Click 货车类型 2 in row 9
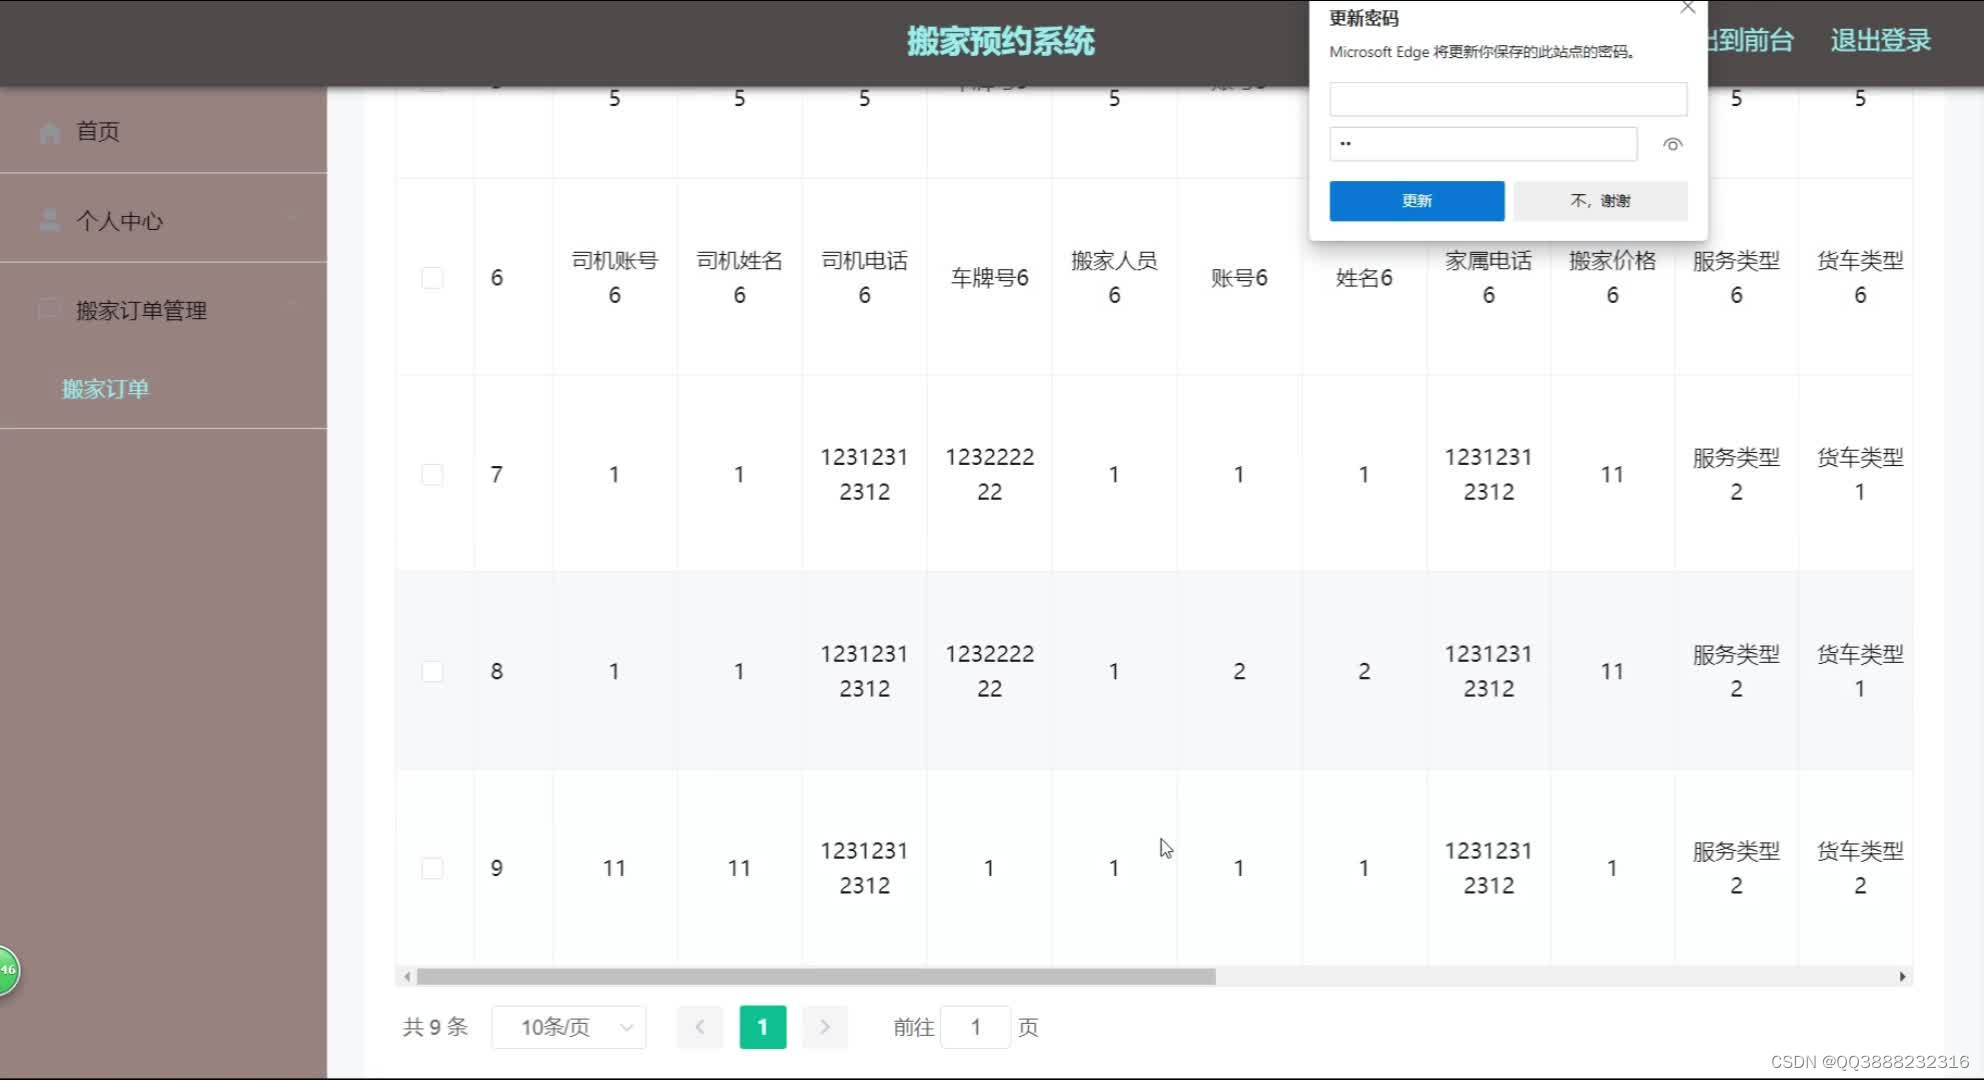 tap(1860, 868)
